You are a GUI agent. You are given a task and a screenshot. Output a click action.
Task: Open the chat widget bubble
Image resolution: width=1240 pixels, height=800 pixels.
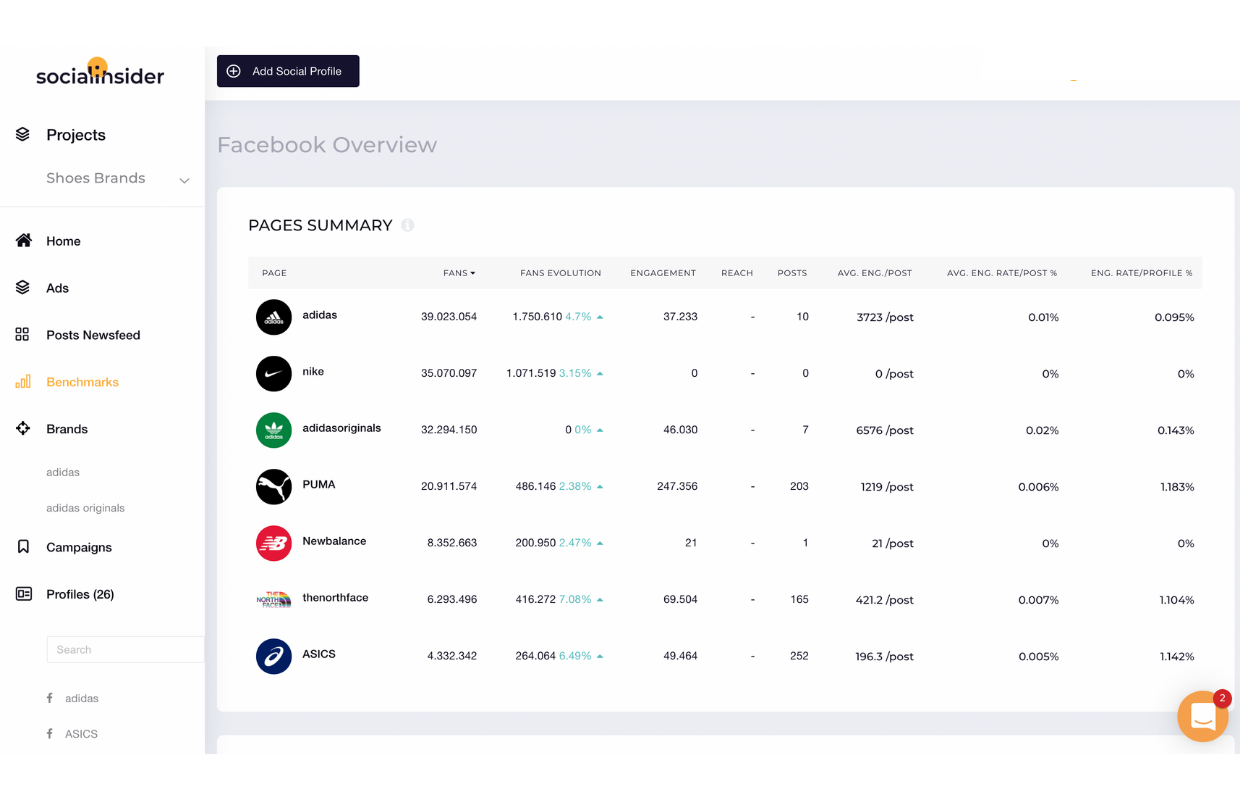coord(1203,716)
